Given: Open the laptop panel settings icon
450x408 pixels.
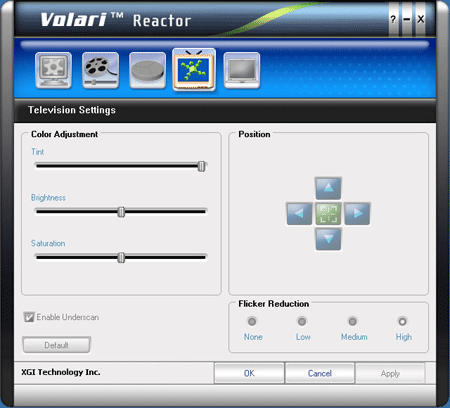Looking at the screenshot, I should pyautogui.click(x=242, y=70).
